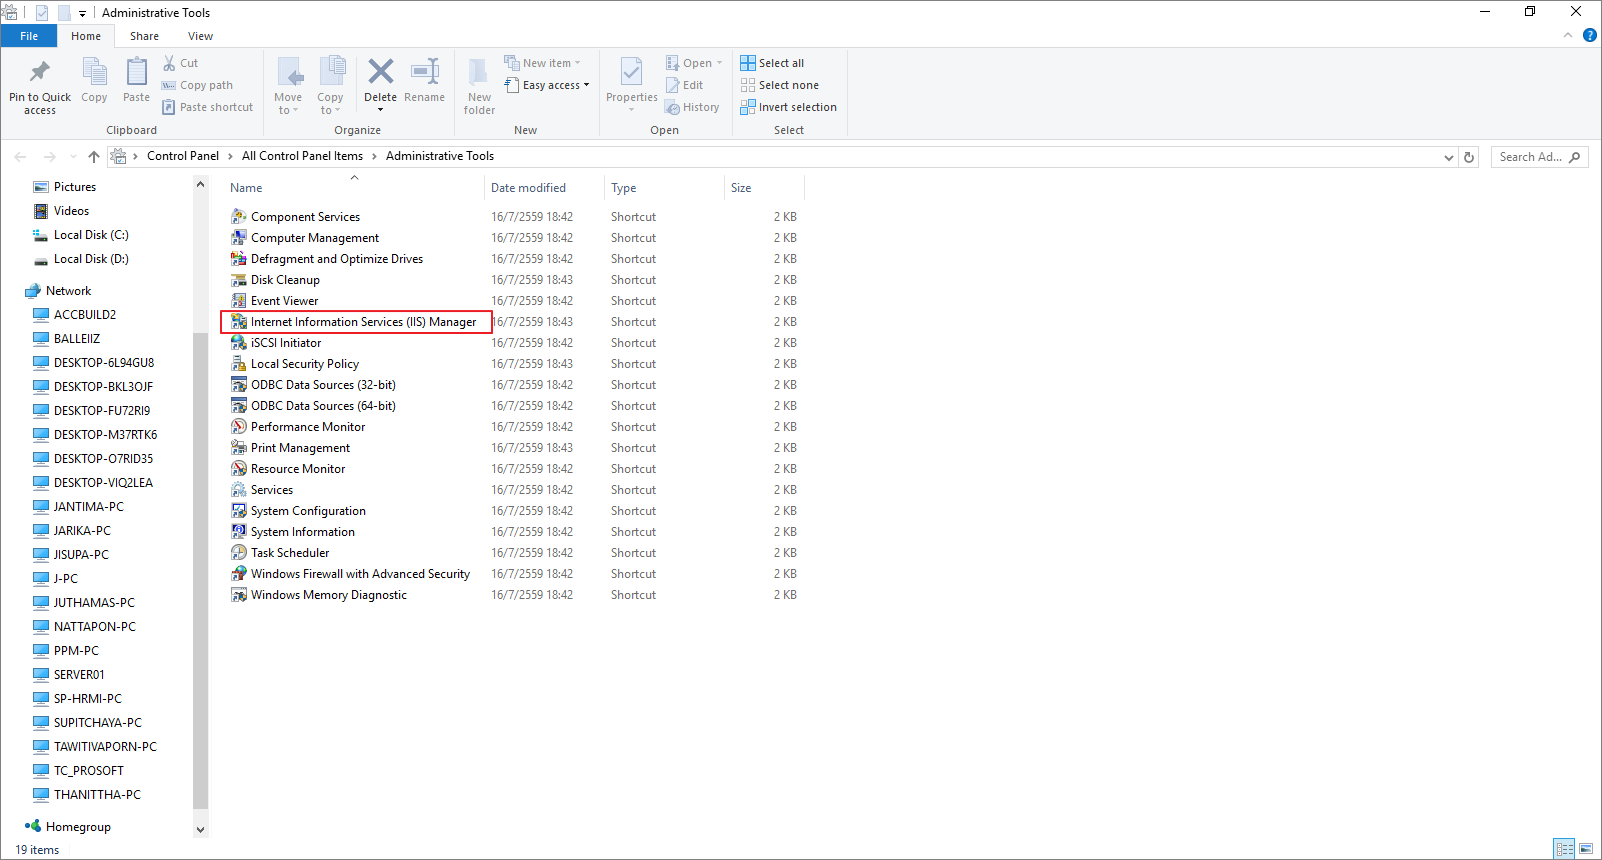
Task: Click All Control Panel Items breadcrumb
Action: pyautogui.click(x=302, y=156)
